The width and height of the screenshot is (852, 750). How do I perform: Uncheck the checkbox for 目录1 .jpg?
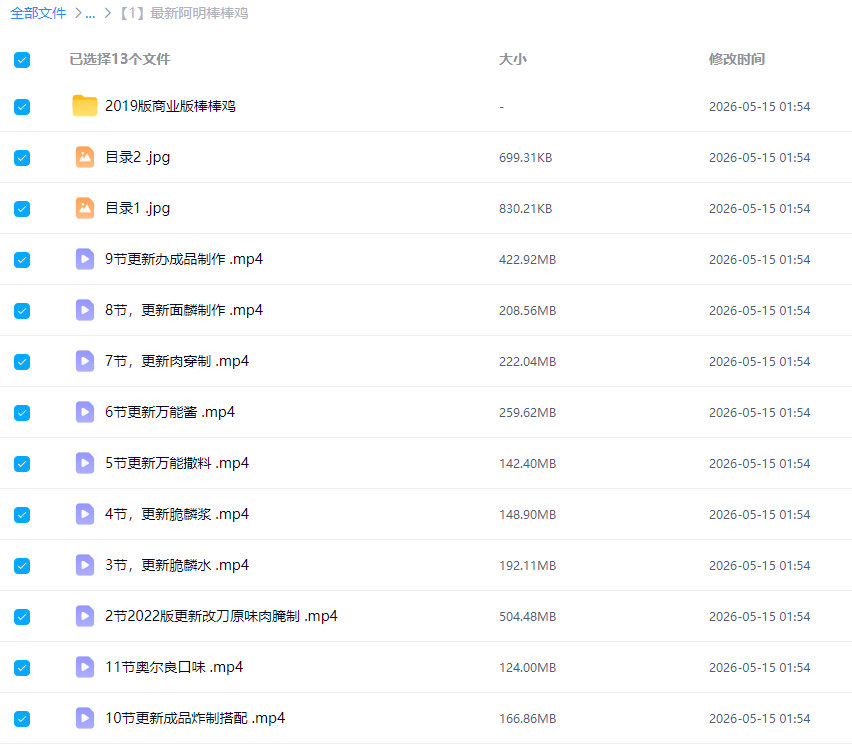coord(22,209)
